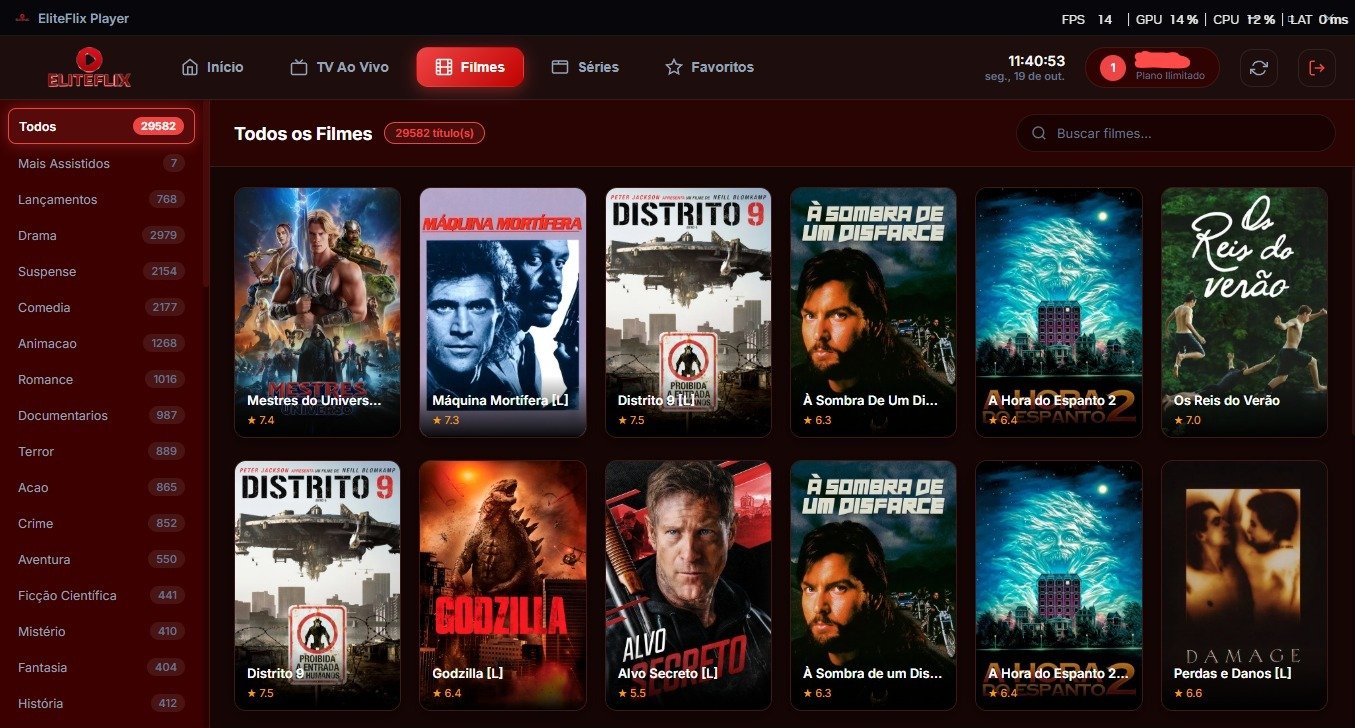Viewport: 1355px width, 728px height.
Task: Select the História category
Action: (x=101, y=703)
